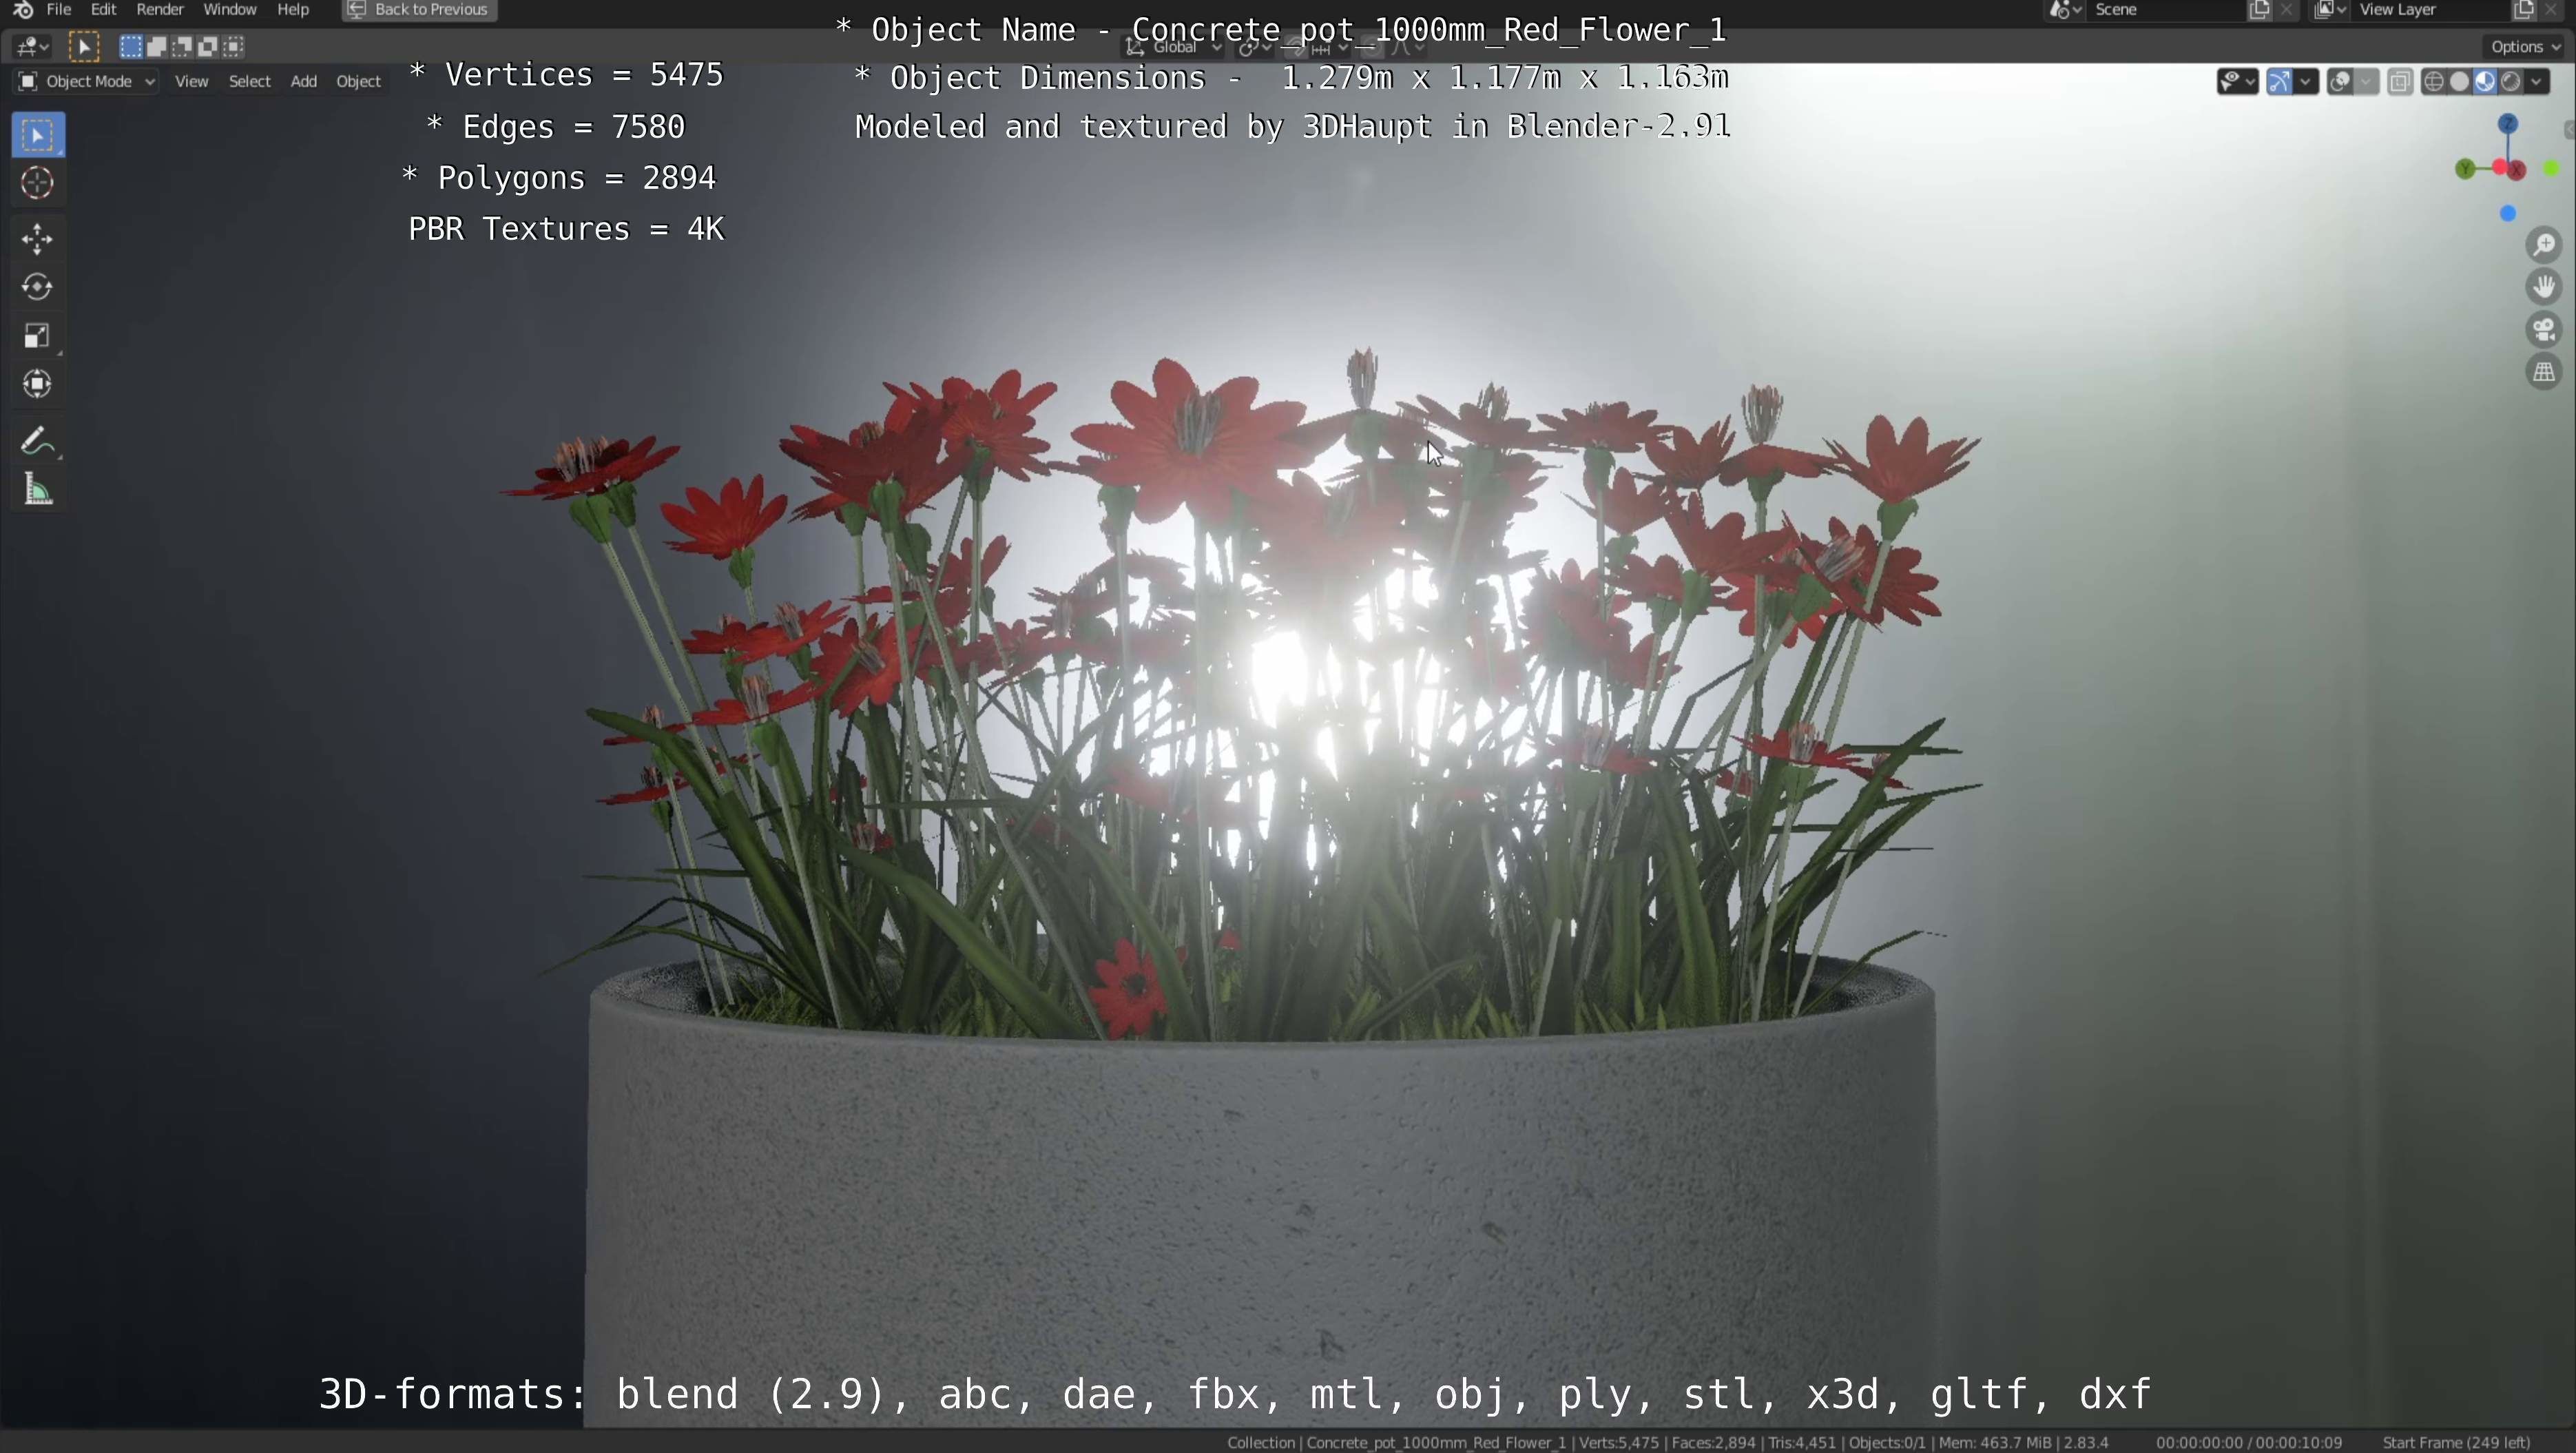Image resolution: width=2576 pixels, height=1453 pixels.
Task: Switch perspective/orthographic grid icon
Action: 2544,372
